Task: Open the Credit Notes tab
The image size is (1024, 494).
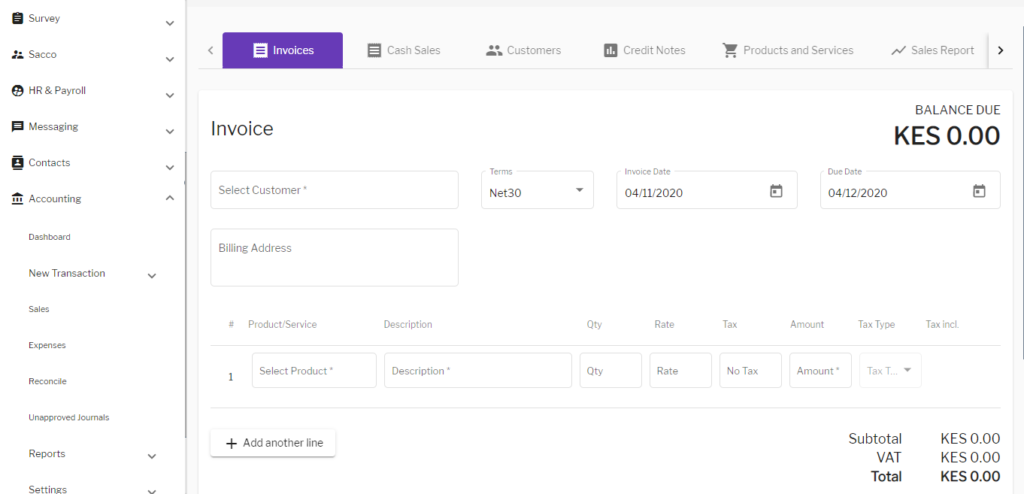Action: point(644,50)
